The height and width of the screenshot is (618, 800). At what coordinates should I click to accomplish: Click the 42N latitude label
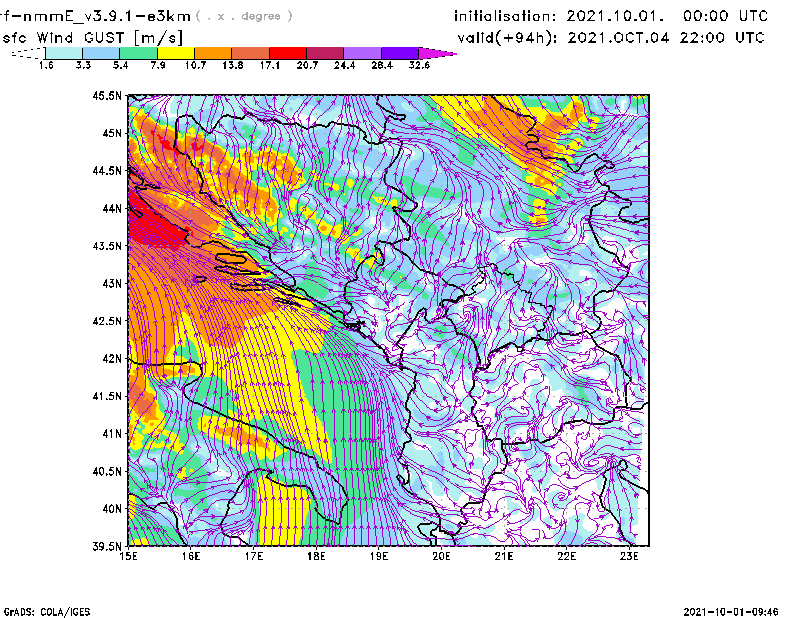click(x=112, y=359)
